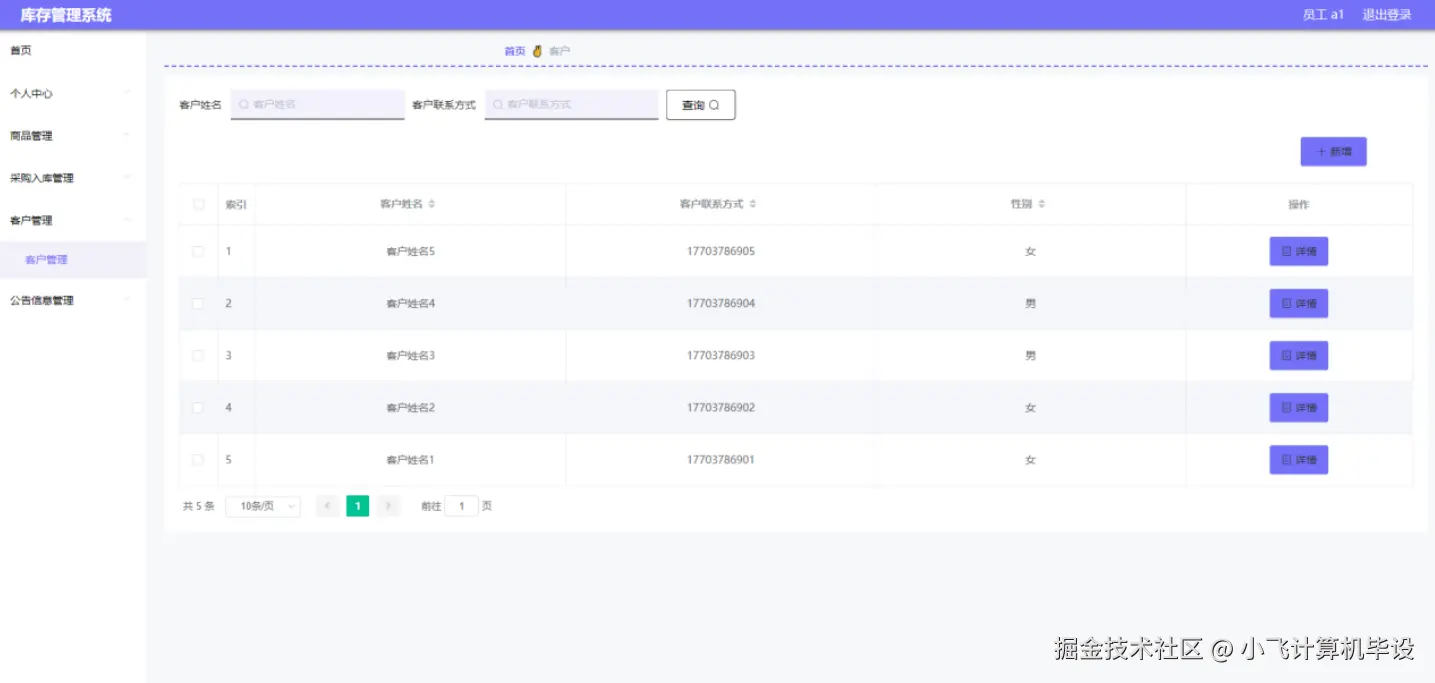
Task: Check the row for 客户姓名3
Action: click(198, 356)
